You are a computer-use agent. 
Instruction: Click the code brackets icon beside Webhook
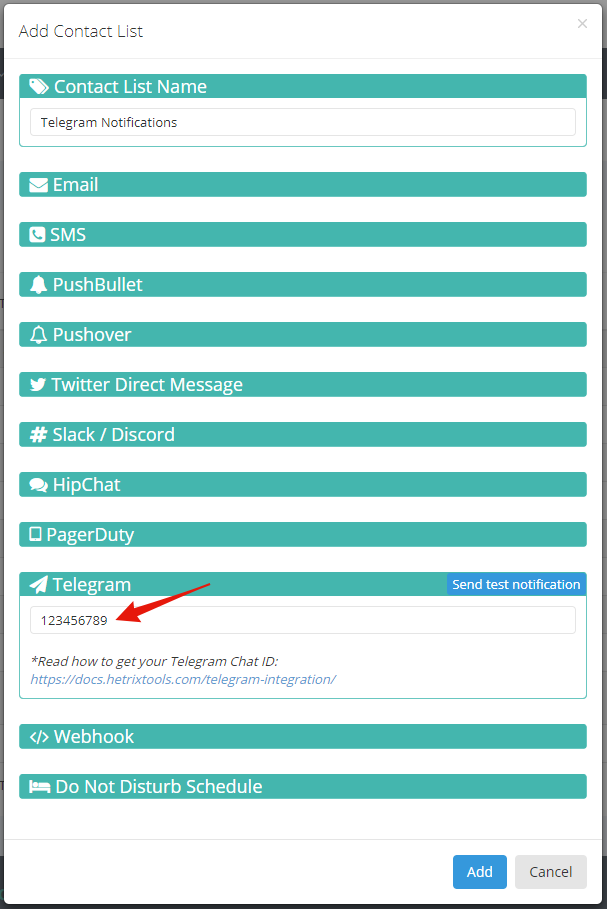[x=39, y=737]
